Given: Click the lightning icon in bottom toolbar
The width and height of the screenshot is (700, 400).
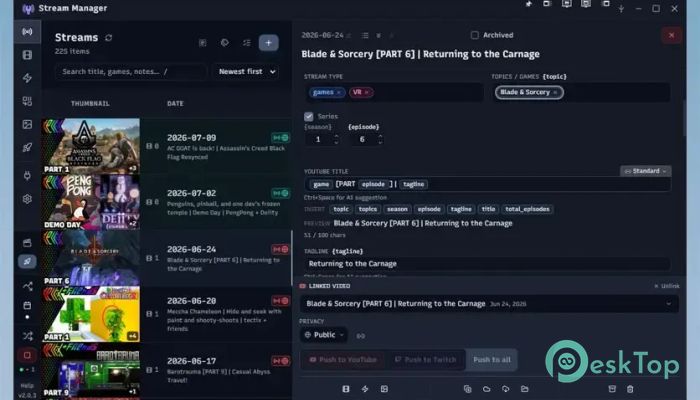Looking at the screenshot, I should [365, 389].
